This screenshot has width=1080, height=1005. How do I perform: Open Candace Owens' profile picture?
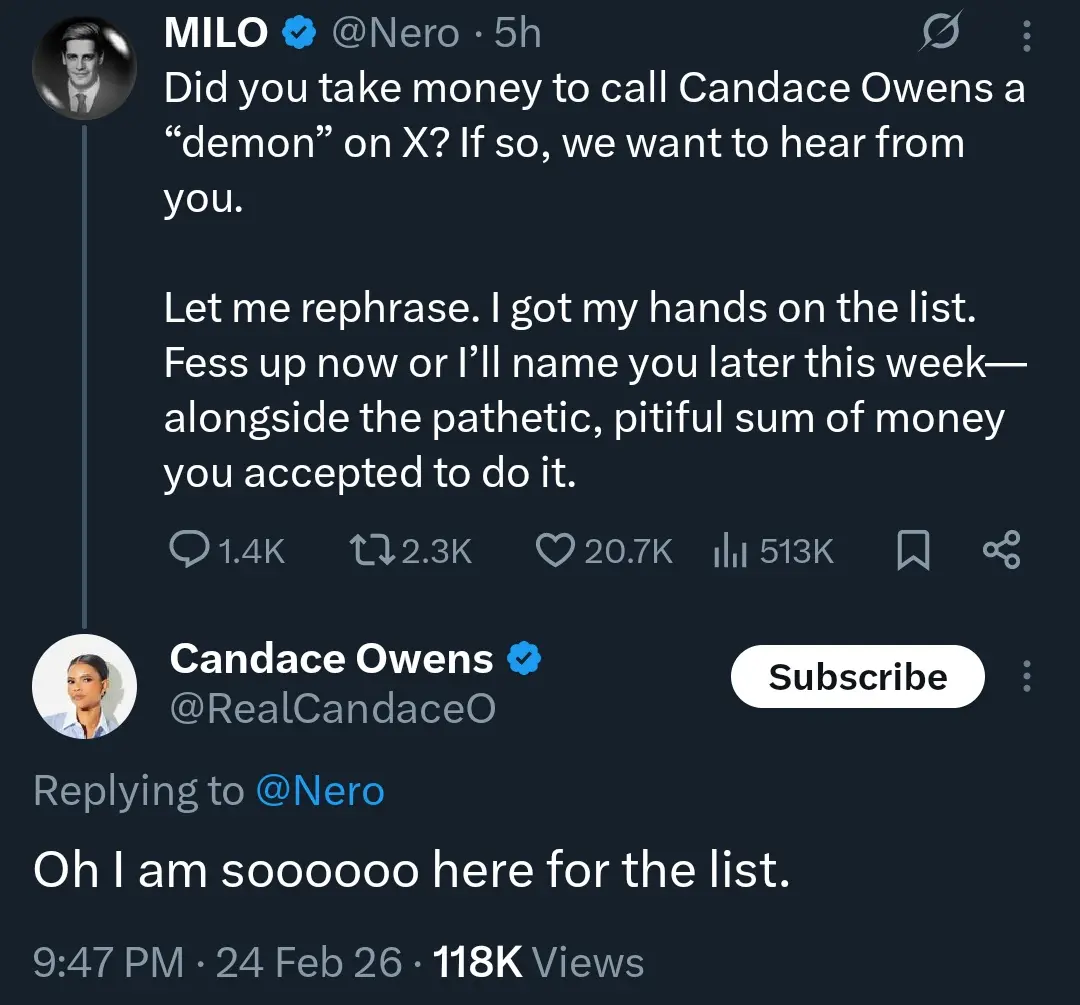click(85, 685)
